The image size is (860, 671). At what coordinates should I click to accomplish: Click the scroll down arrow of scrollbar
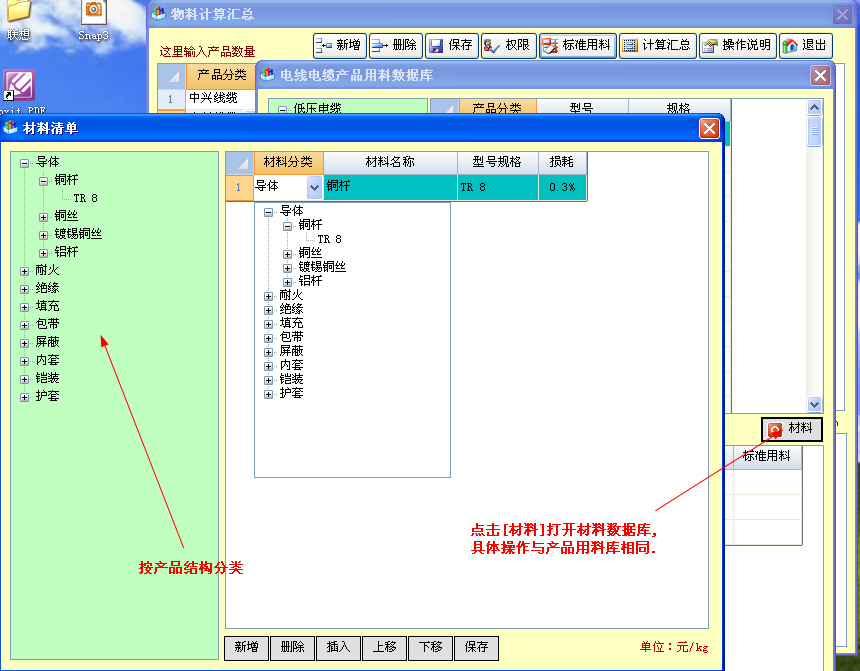814,405
